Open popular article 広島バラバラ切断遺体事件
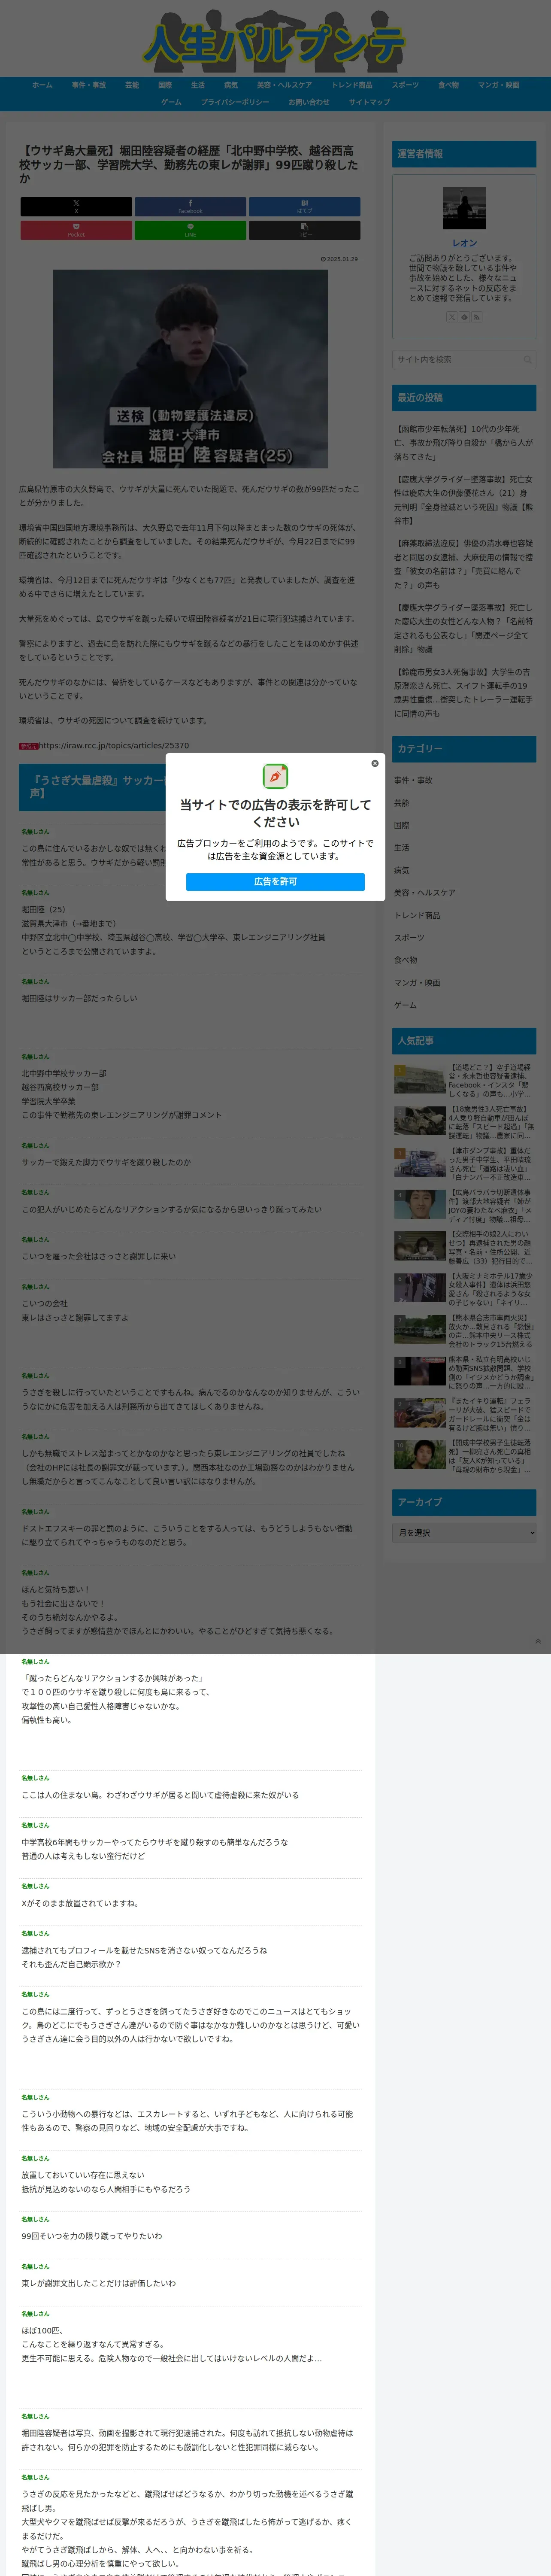551x2576 pixels. pyautogui.click(x=464, y=1206)
